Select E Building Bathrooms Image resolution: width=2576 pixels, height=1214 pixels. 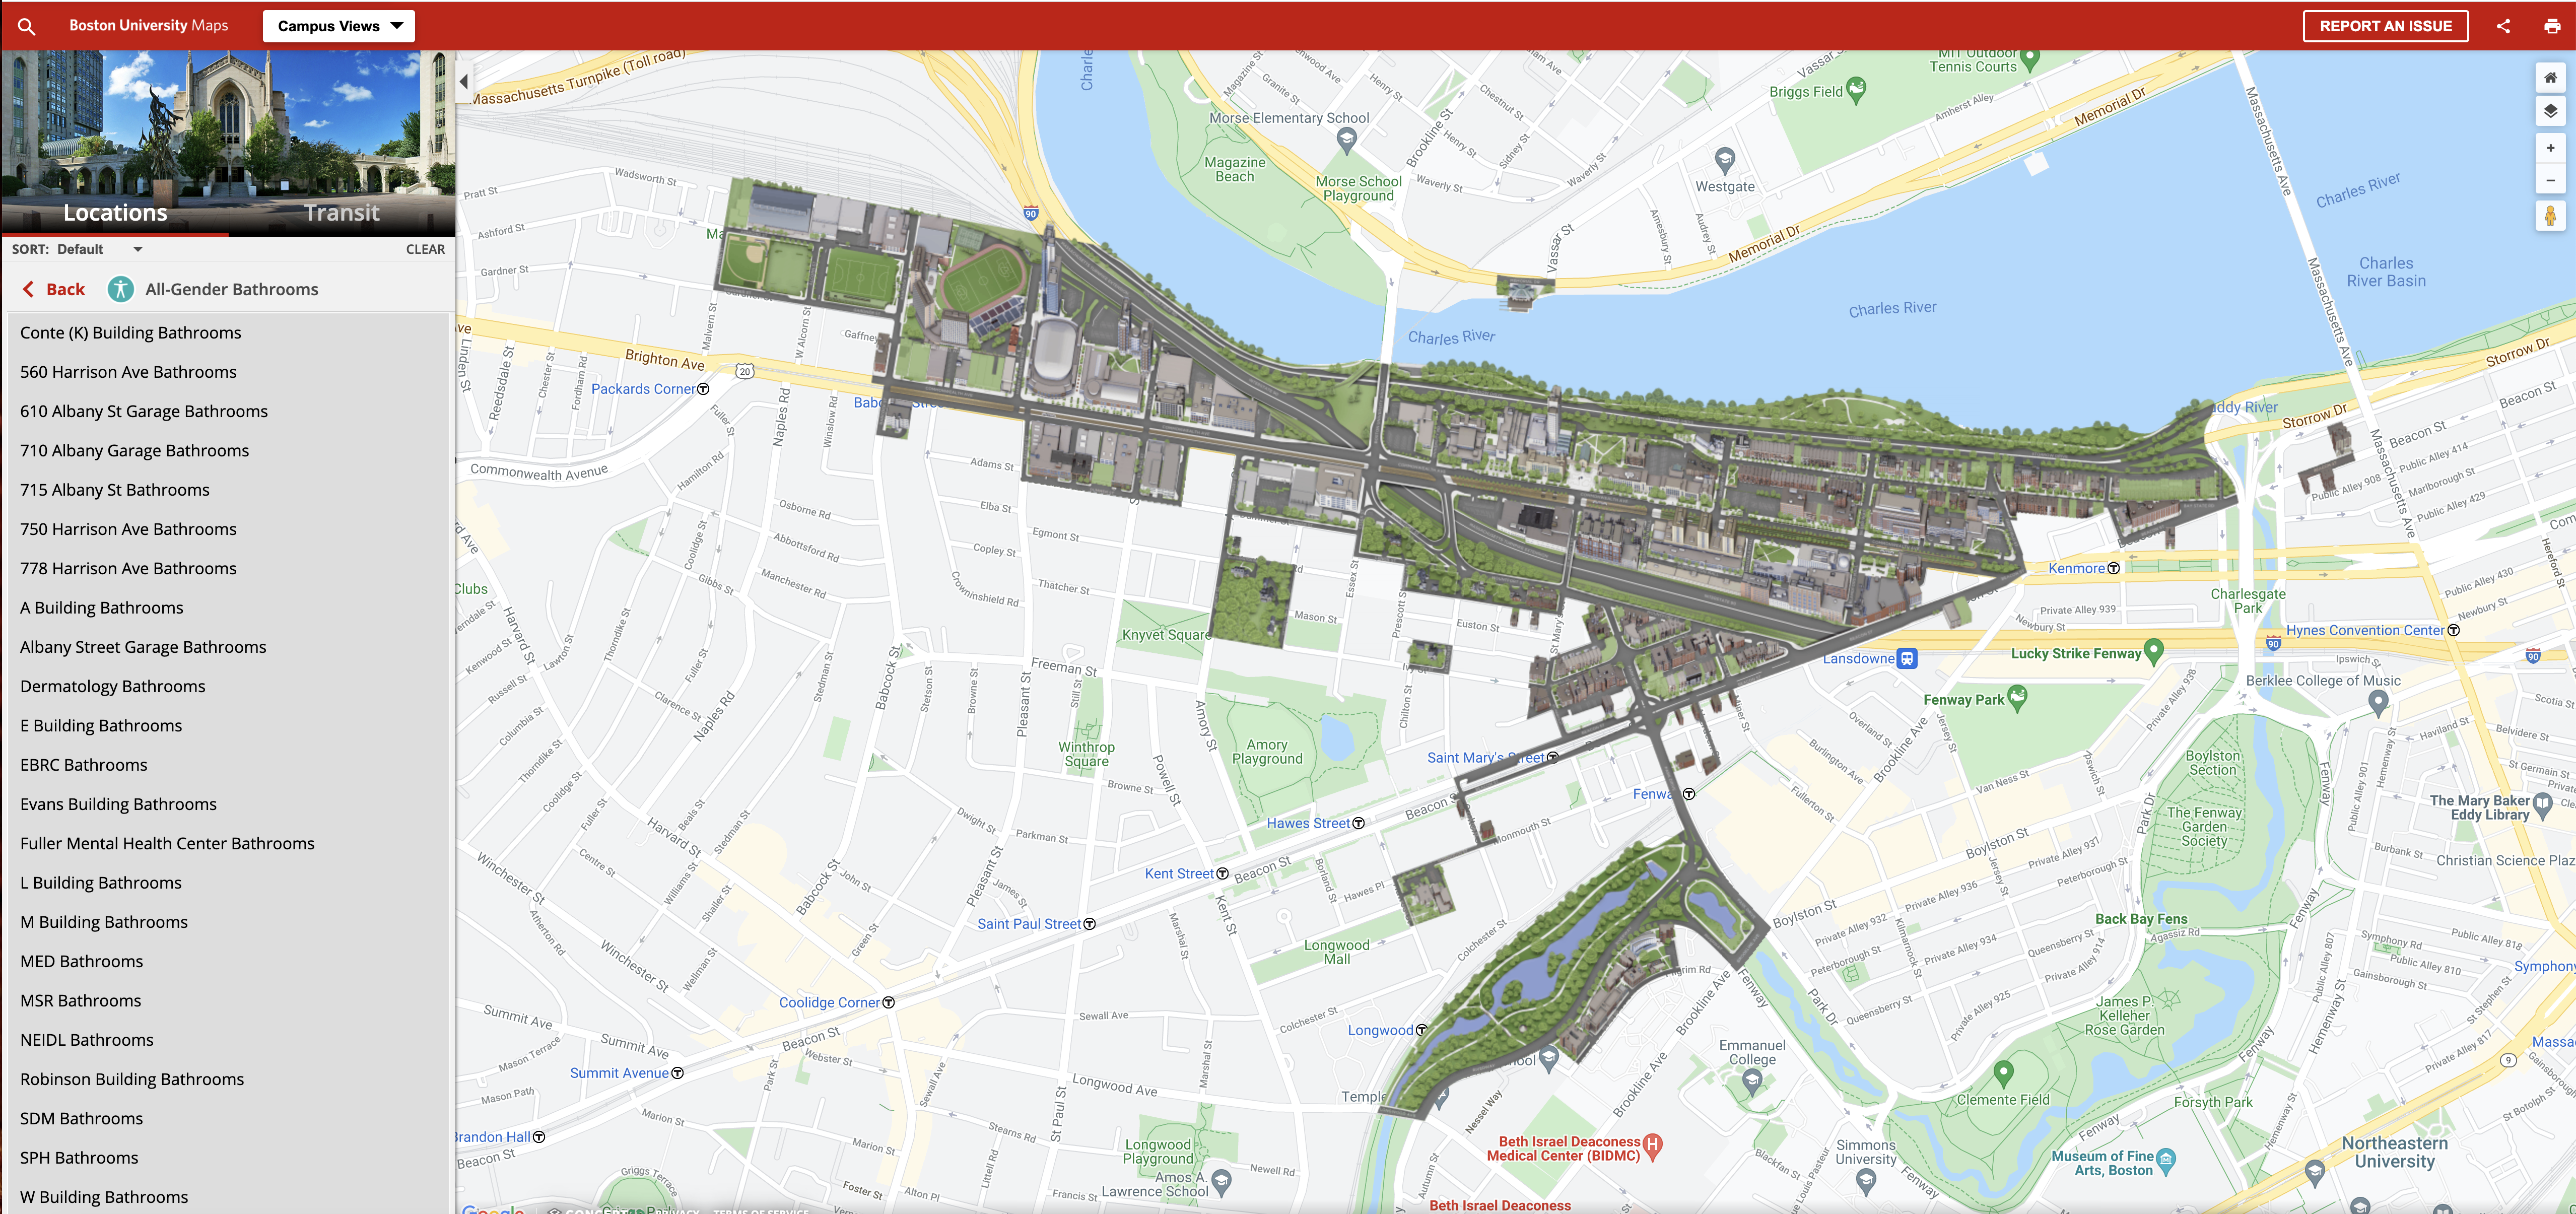(228, 726)
